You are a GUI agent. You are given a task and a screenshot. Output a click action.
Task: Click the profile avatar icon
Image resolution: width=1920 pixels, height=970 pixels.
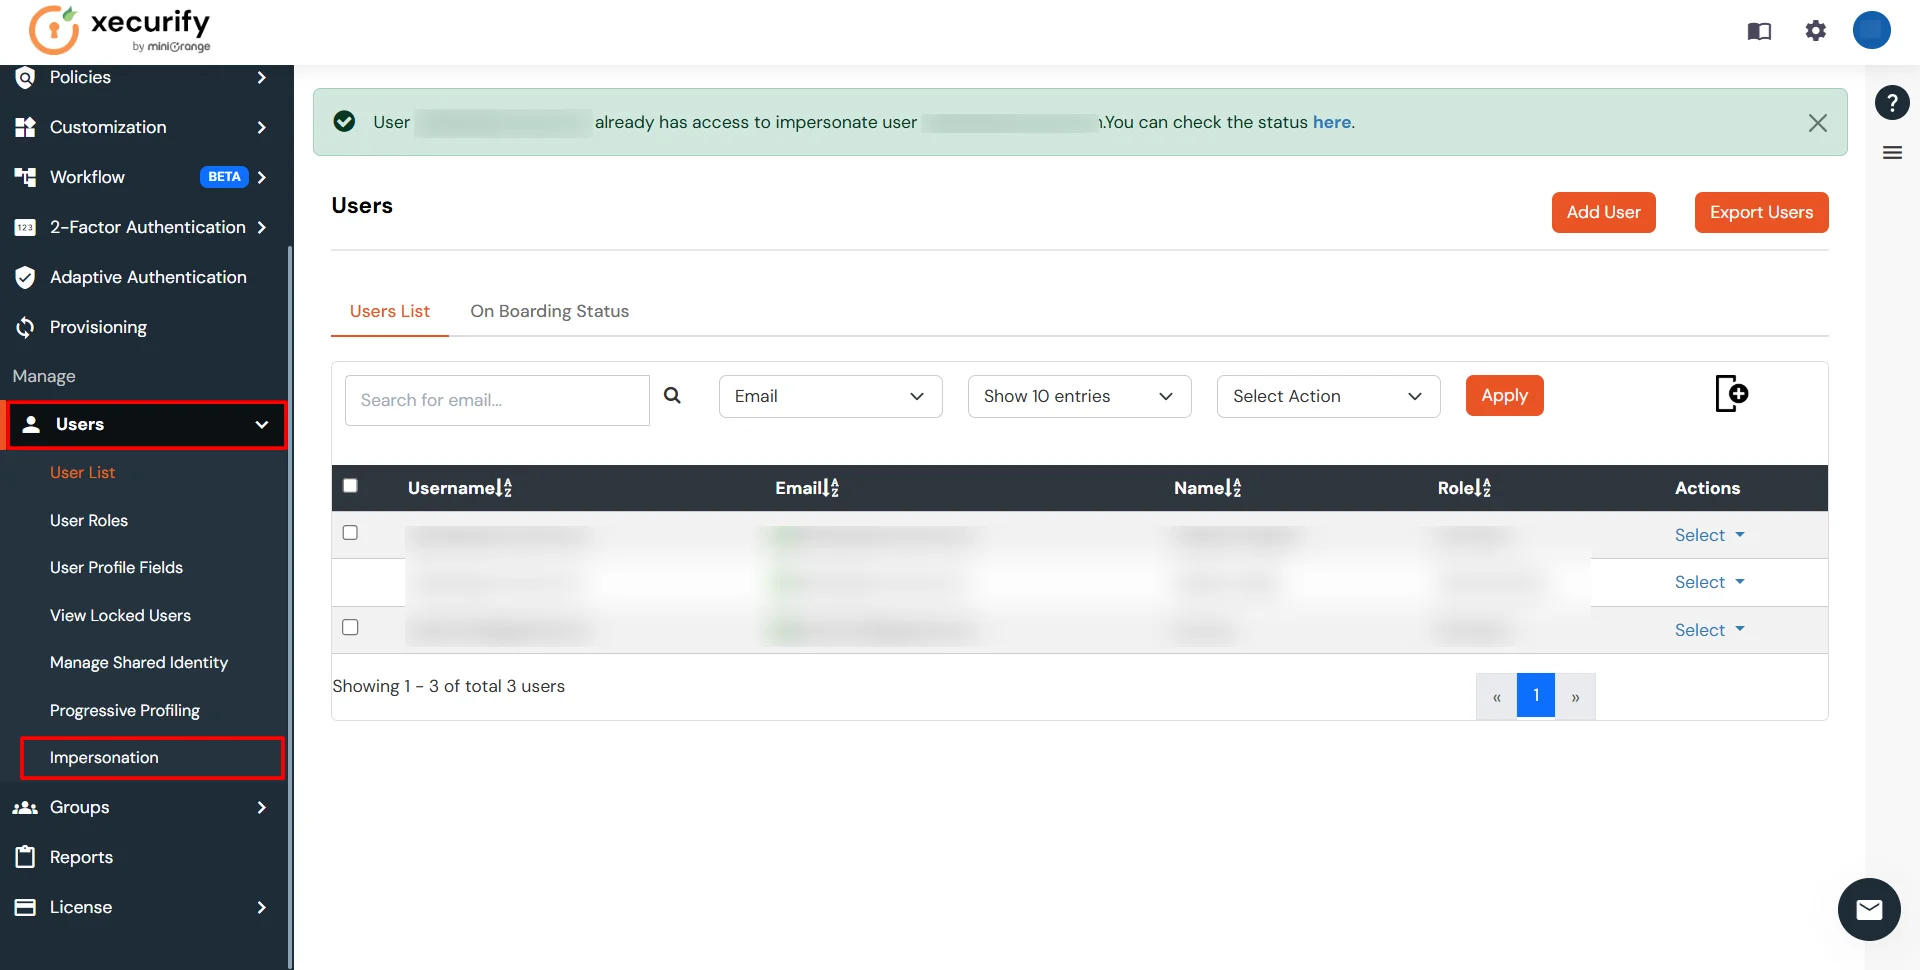coord(1872,30)
